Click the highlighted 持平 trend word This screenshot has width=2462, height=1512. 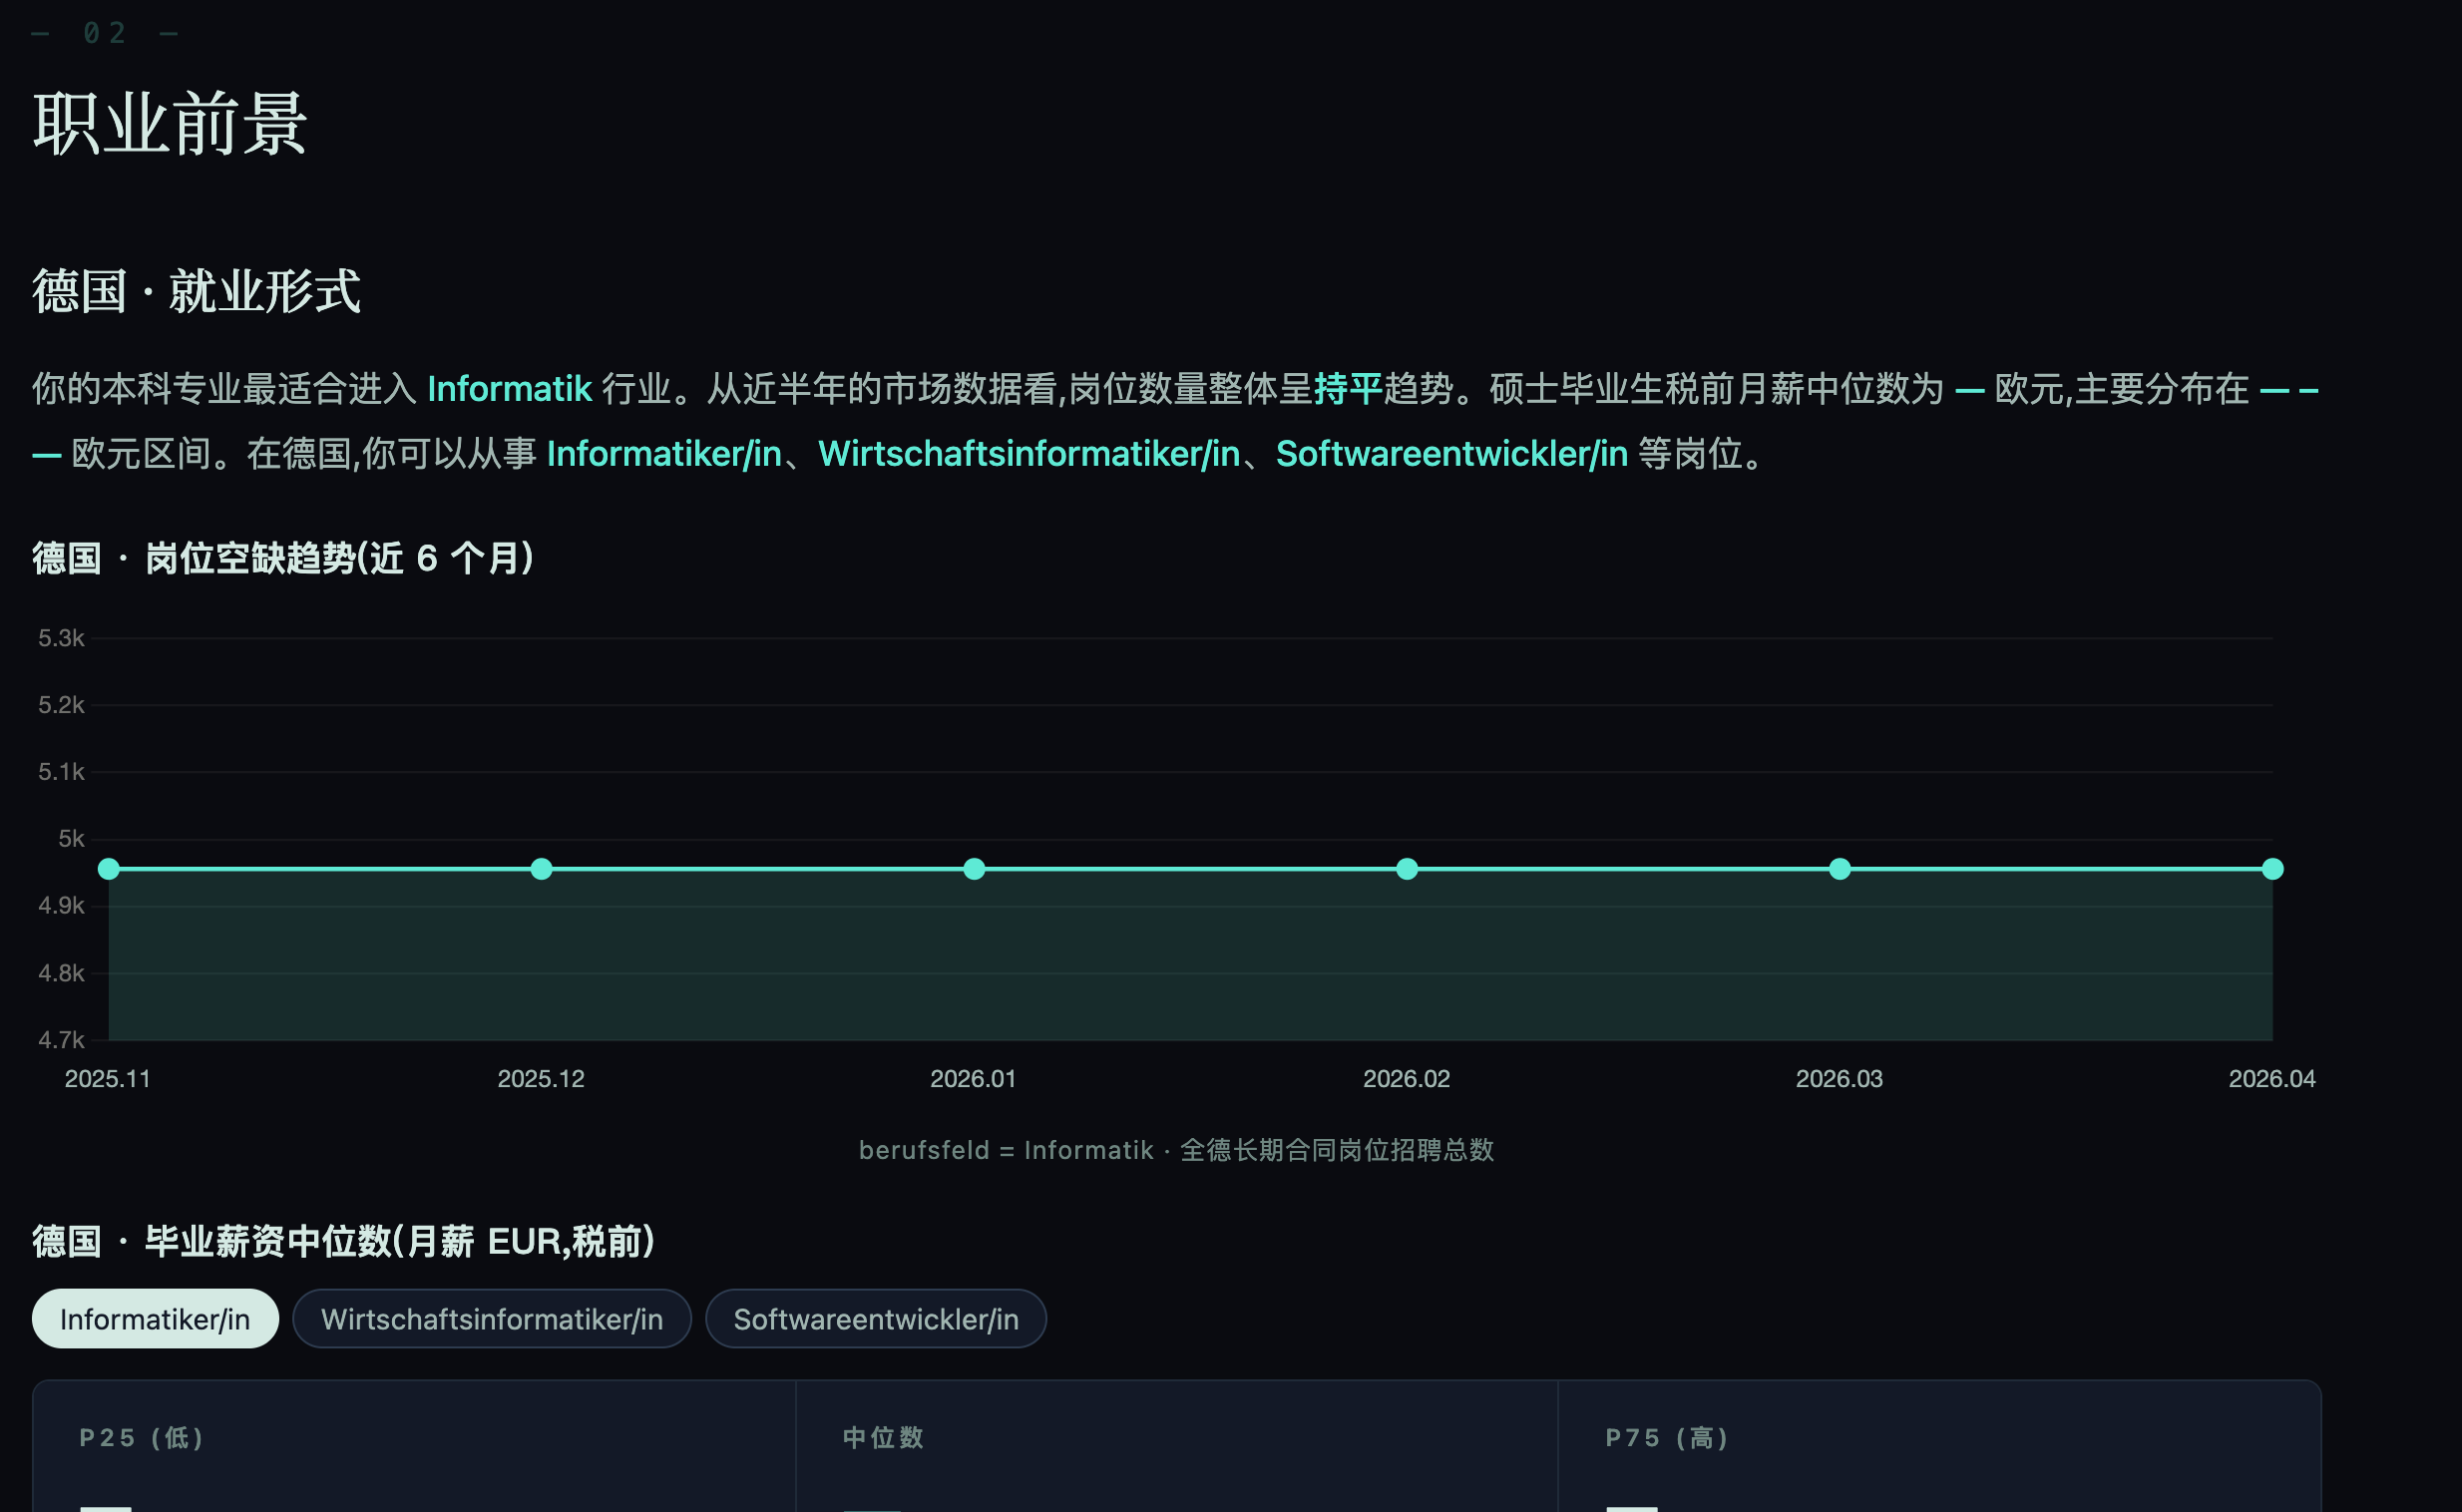[1348, 388]
